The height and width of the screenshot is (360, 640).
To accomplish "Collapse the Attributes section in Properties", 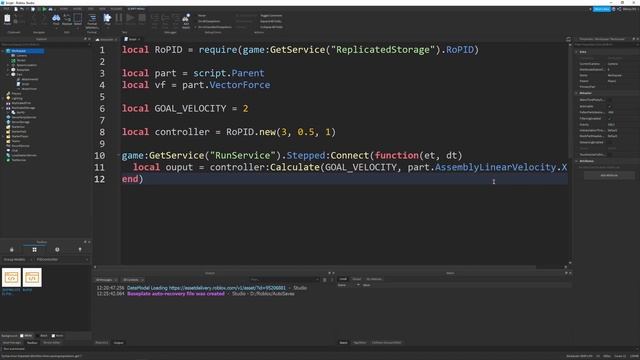I will (x=576, y=161).
